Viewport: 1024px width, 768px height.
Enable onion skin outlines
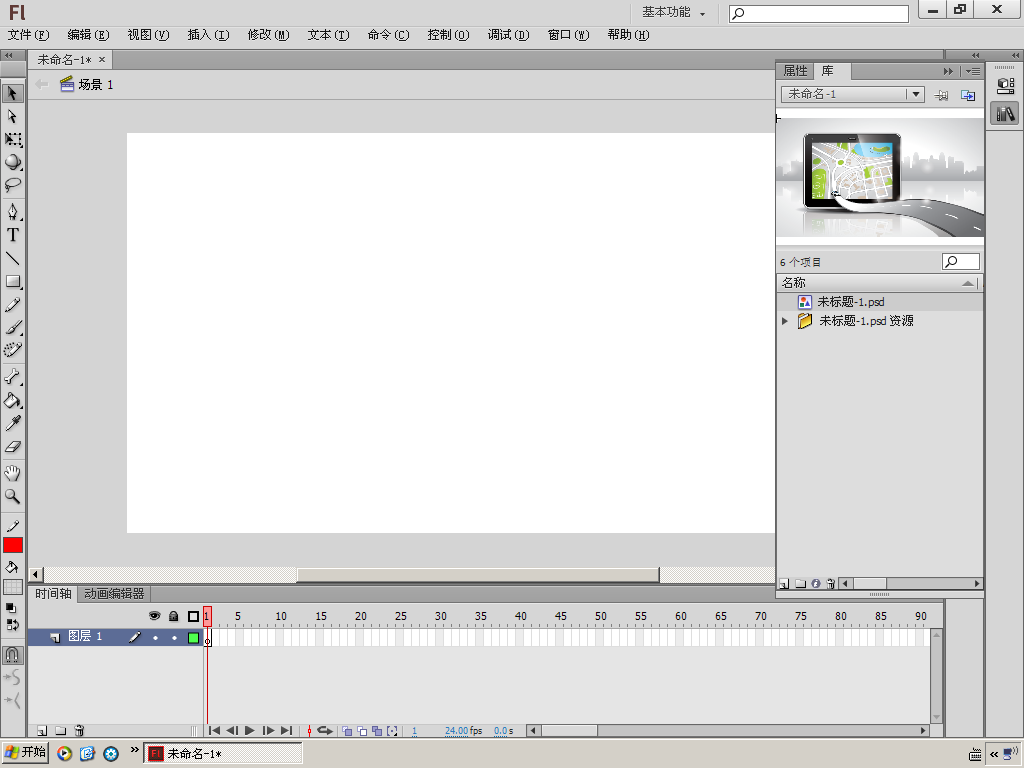pyautogui.click(x=362, y=731)
